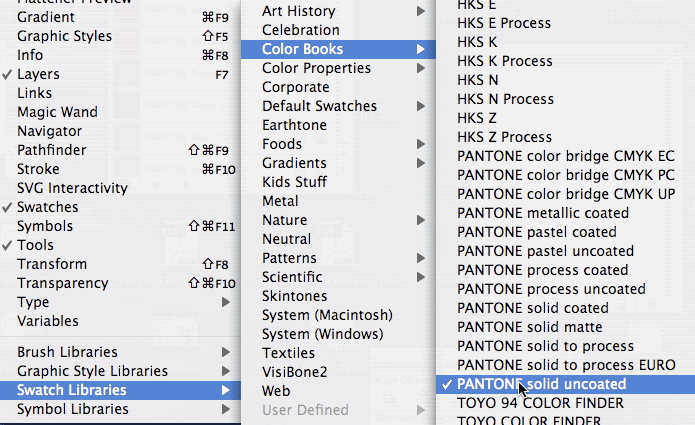Expand the Brush Libraries submenu
Viewport: 695px width, 425px height.
120,352
